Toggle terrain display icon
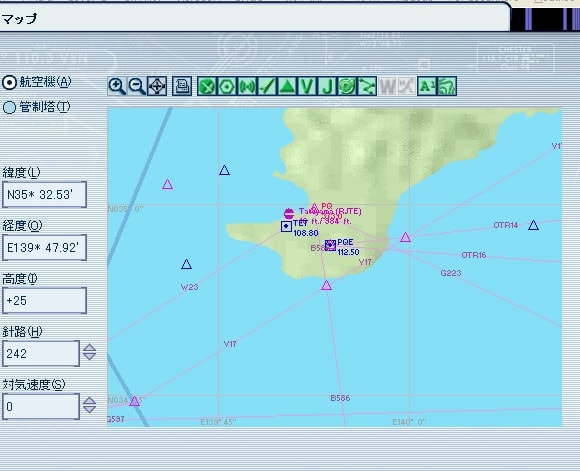580x471 pixels. [447, 86]
